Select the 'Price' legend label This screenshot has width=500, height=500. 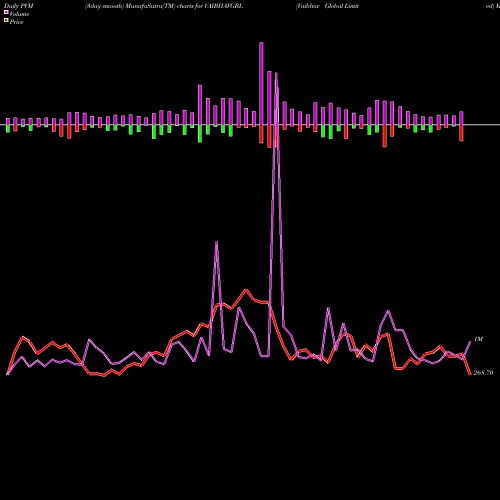click(x=16, y=22)
